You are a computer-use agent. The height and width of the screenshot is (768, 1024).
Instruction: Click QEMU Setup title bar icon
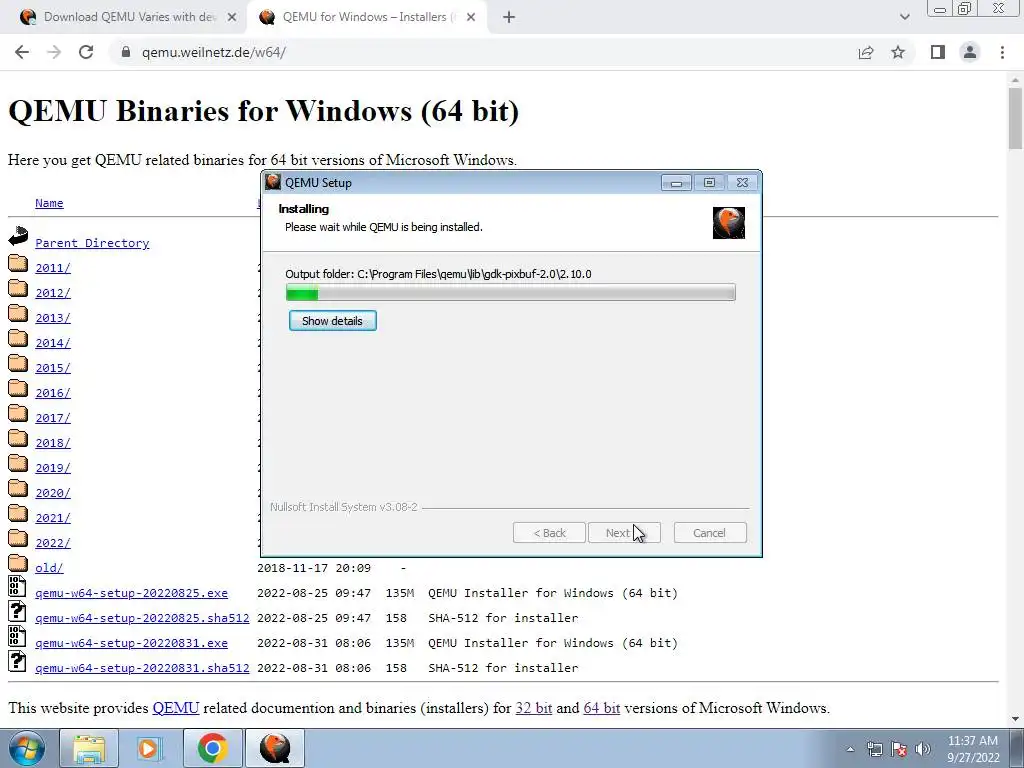pos(273,182)
